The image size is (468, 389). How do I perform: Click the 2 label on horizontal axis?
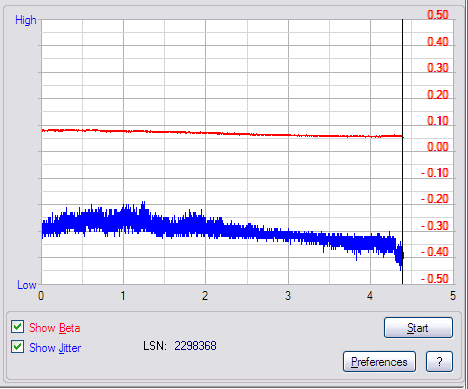click(x=205, y=296)
